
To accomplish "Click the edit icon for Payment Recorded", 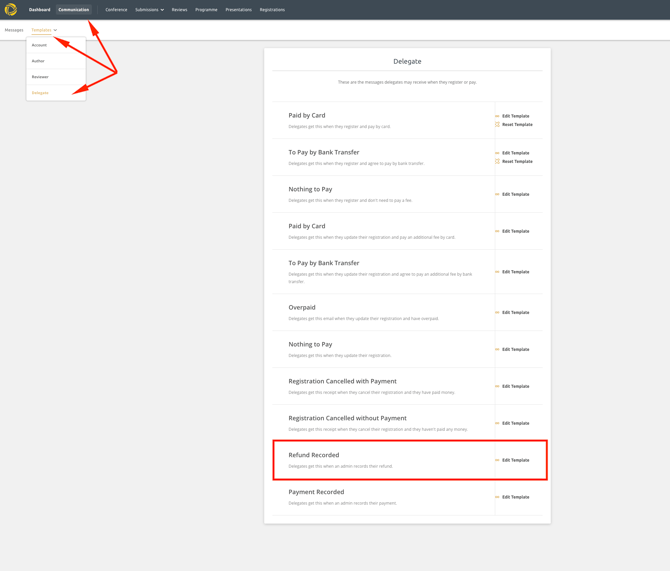I will [x=497, y=497].
